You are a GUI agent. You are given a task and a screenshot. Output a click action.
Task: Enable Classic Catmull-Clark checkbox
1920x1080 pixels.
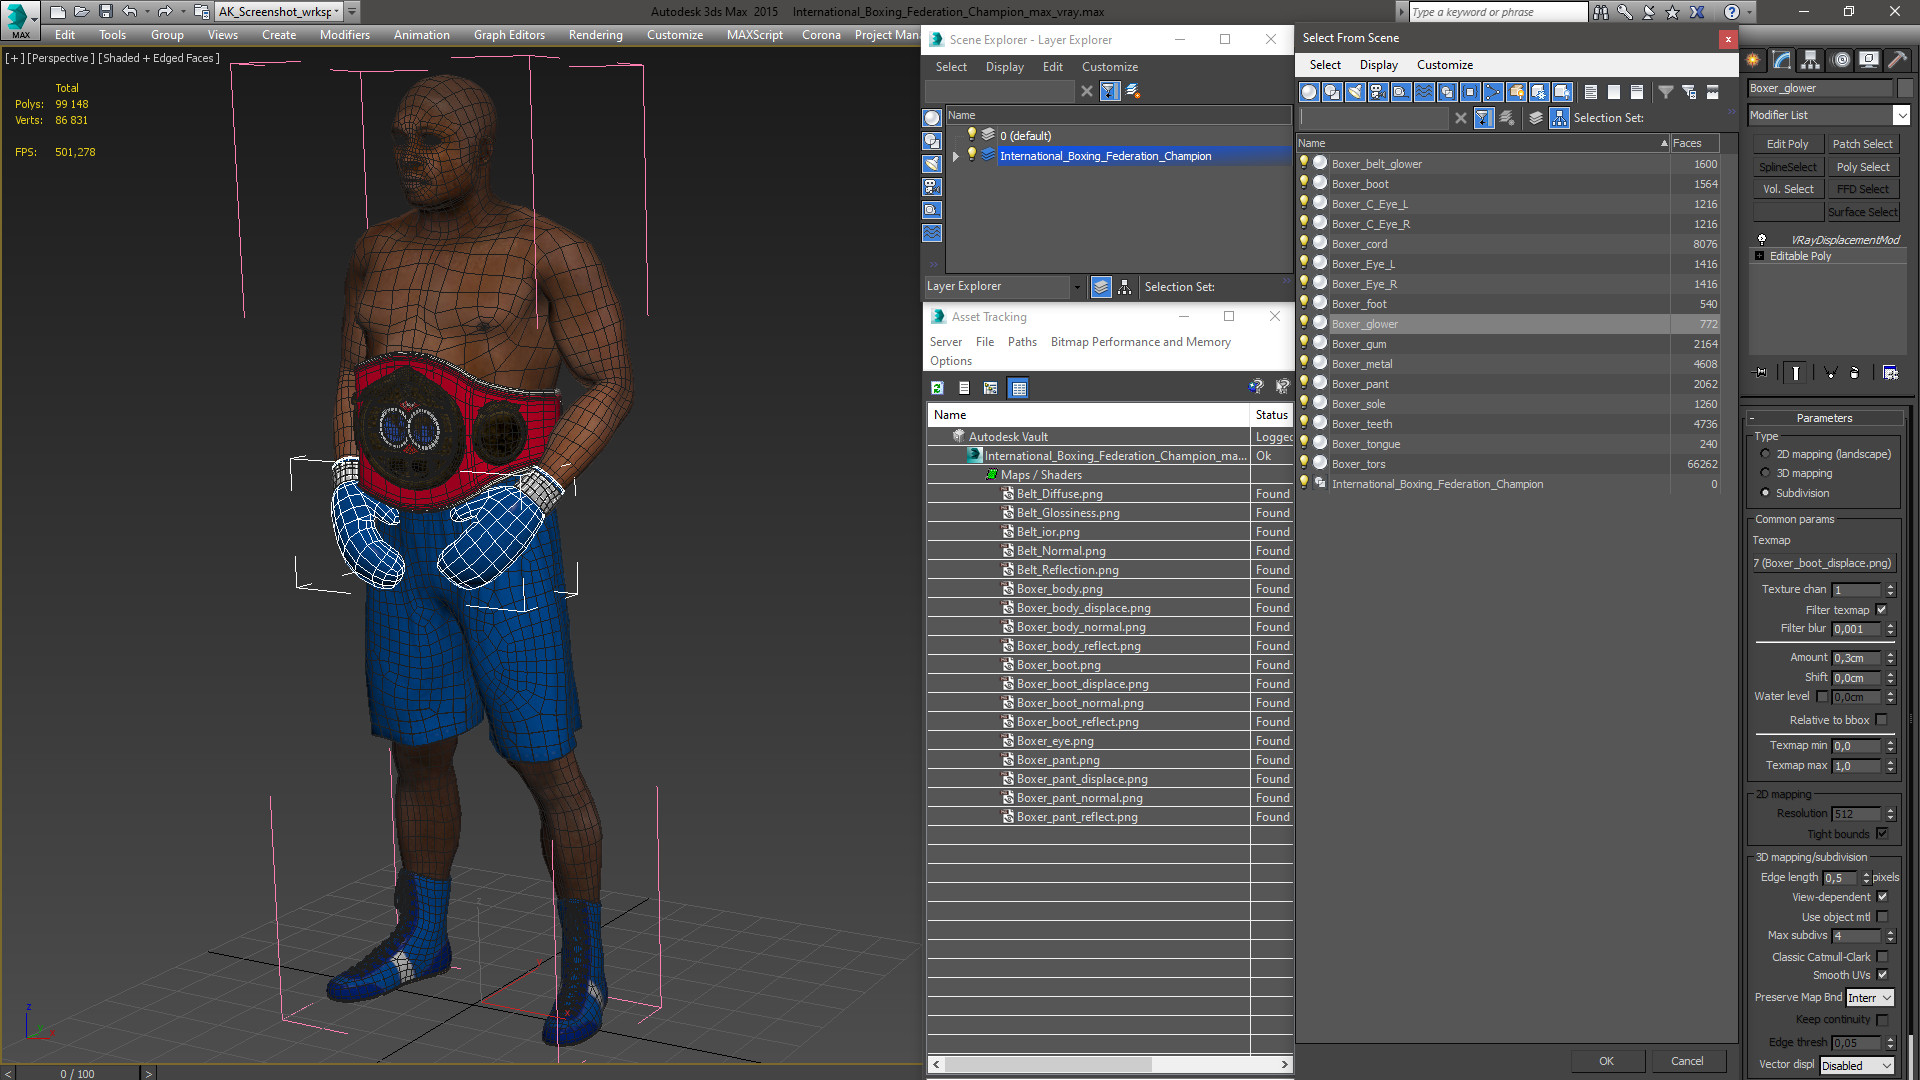(x=1882, y=957)
